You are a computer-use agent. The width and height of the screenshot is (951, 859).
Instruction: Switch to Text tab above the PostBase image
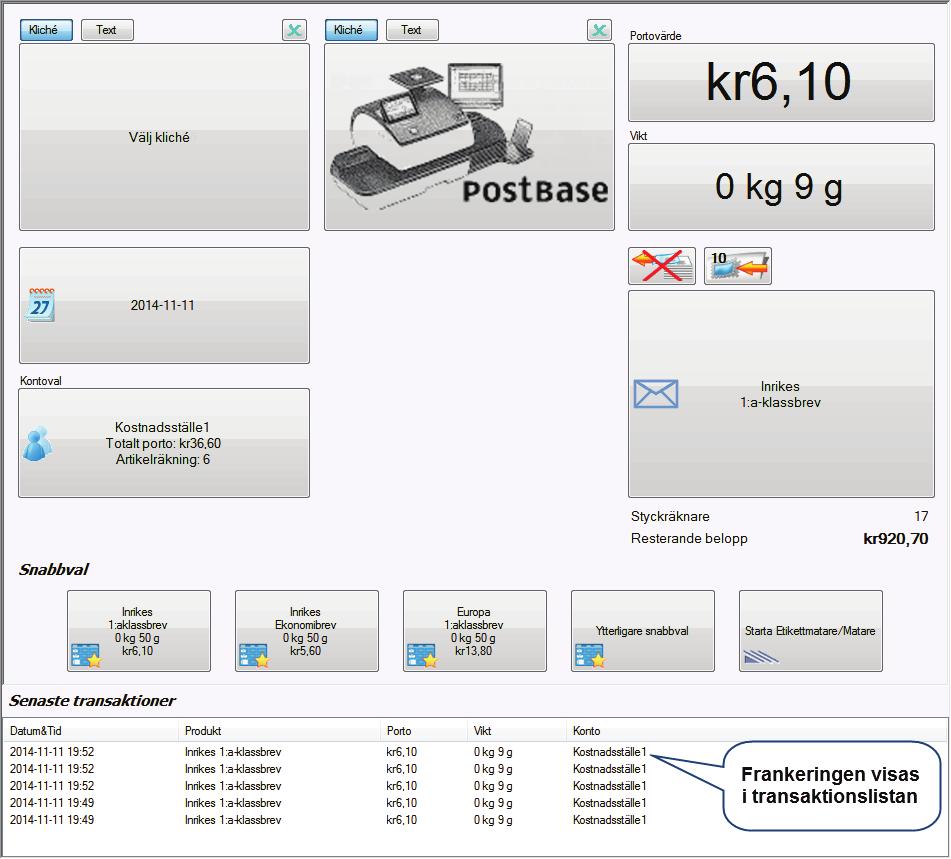coord(412,30)
